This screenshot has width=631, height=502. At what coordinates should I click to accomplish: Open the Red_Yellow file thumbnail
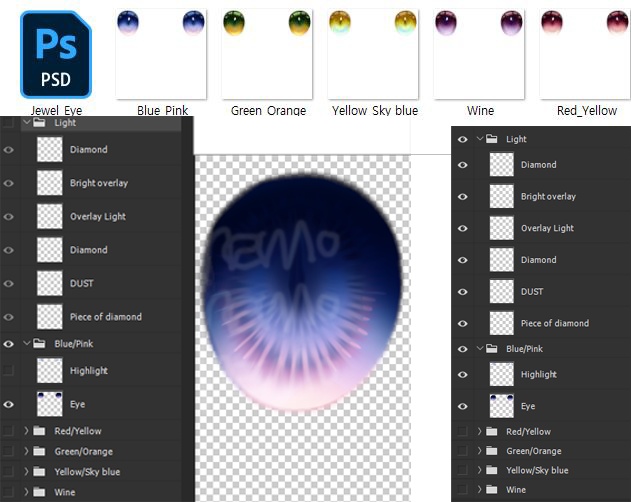tap(585, 54)
